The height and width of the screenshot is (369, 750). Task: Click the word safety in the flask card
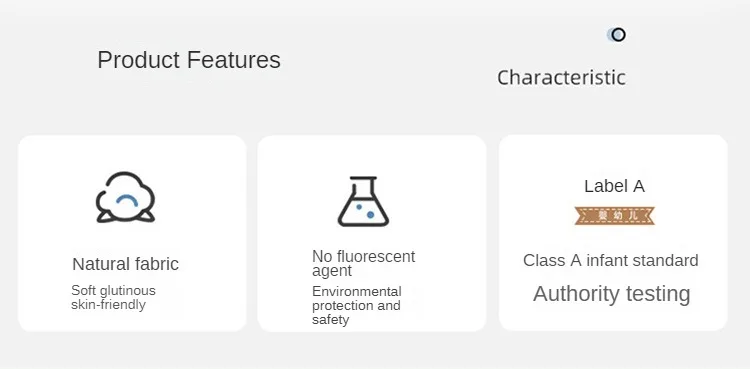coord(331,320)
